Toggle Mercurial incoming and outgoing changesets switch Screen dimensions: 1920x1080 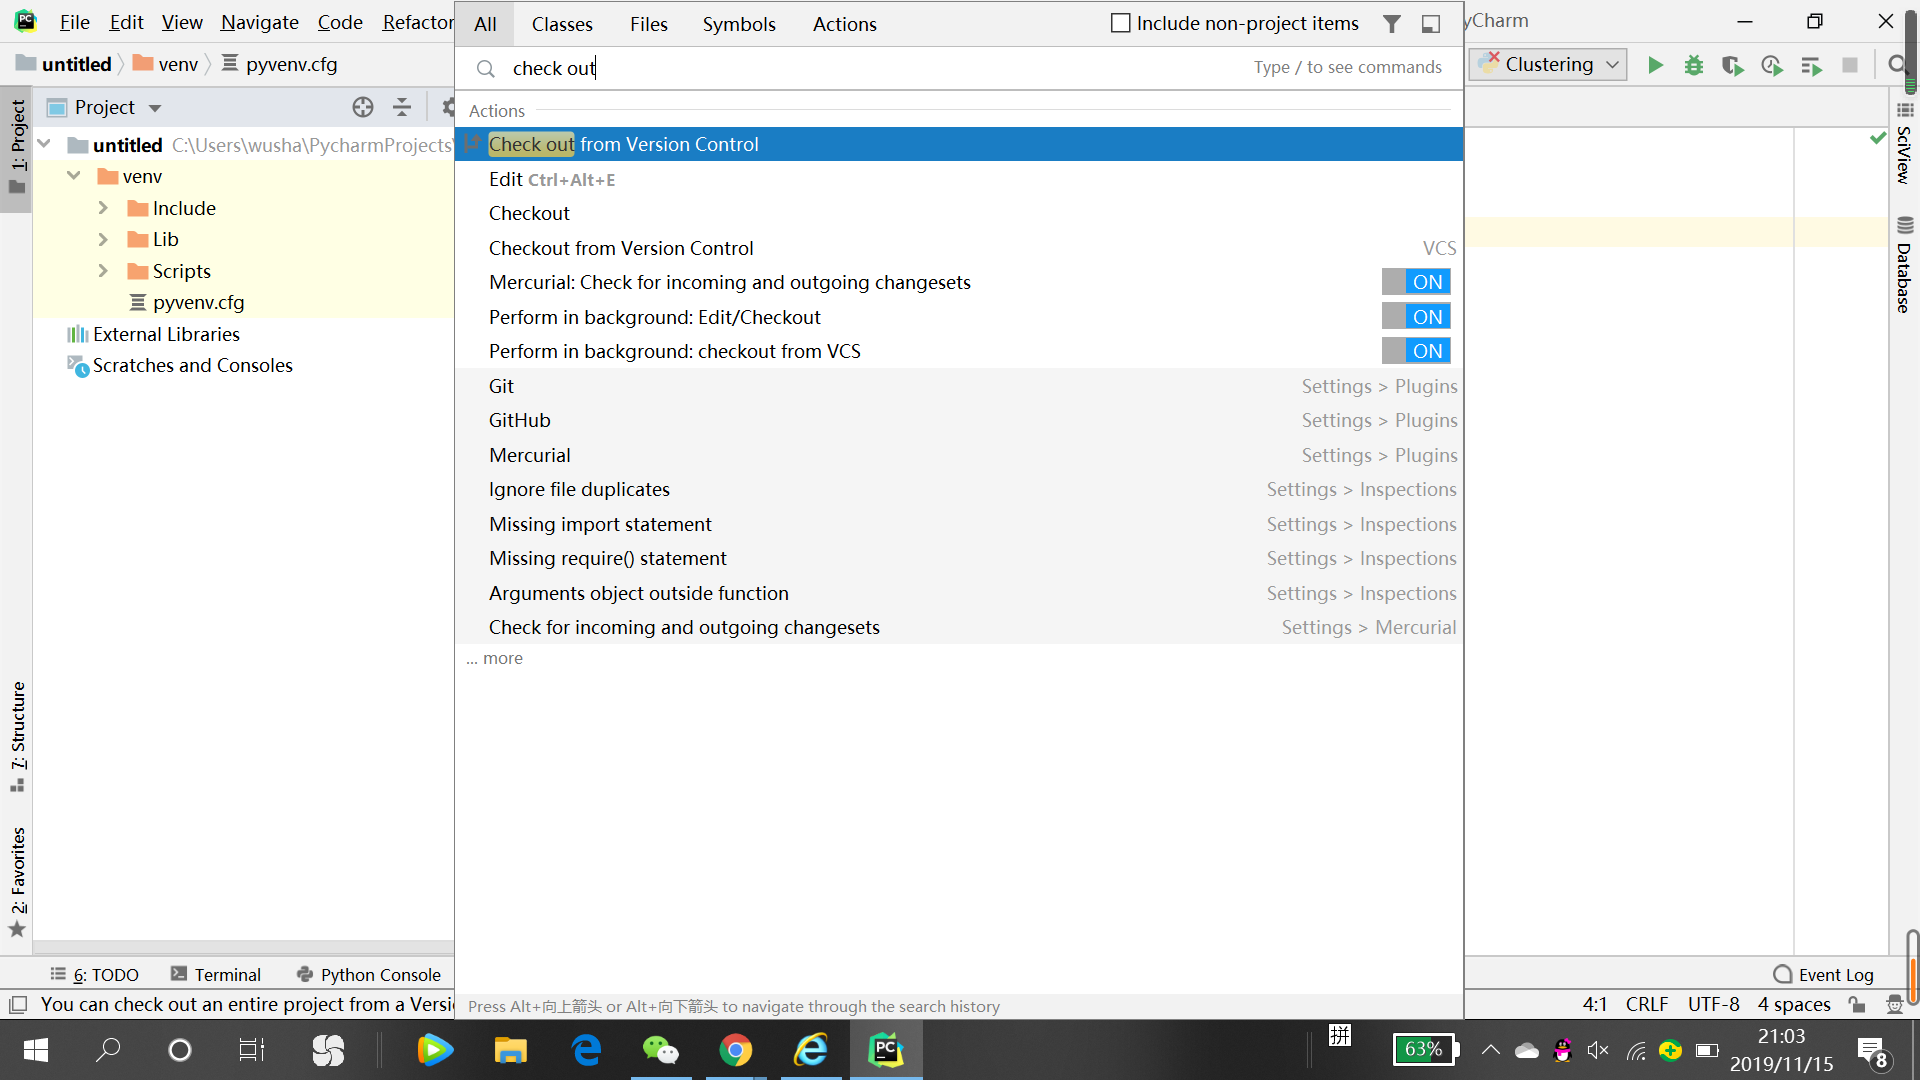1415,282
